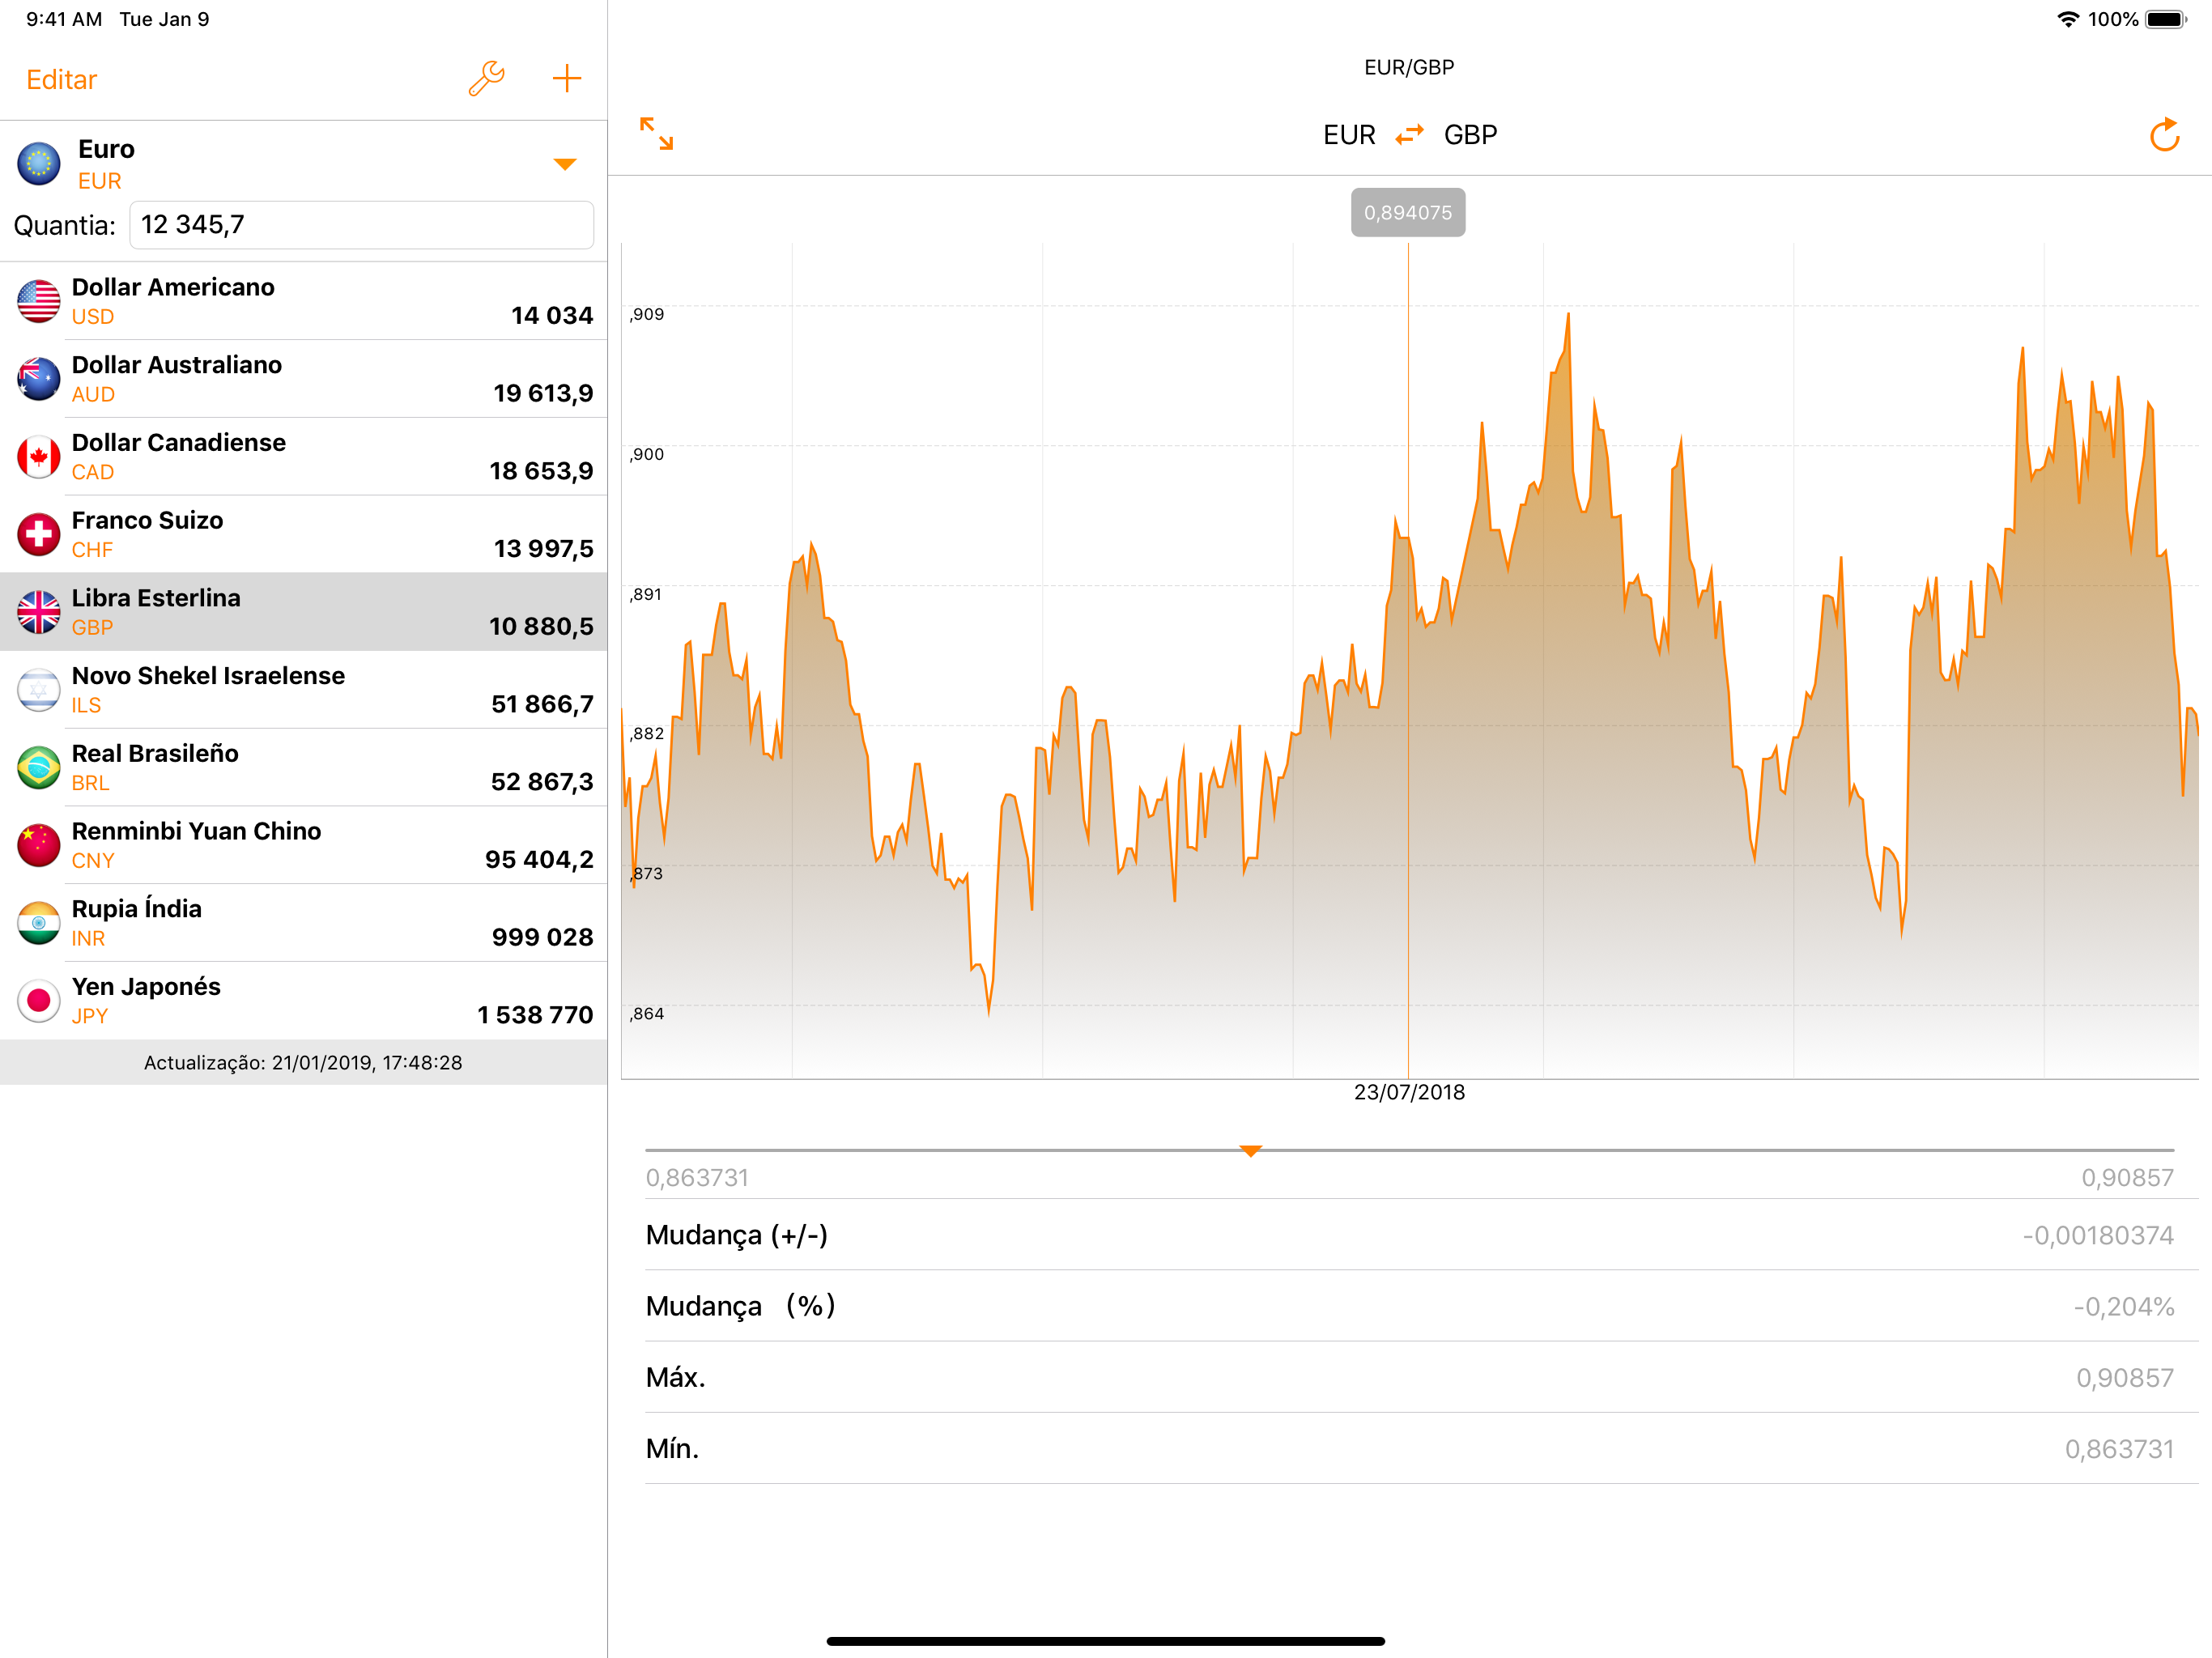Open the Rupia Índia INR row
This screenshot has width=2212, height=1658.
pyautogui.click(x=303, y=922)
